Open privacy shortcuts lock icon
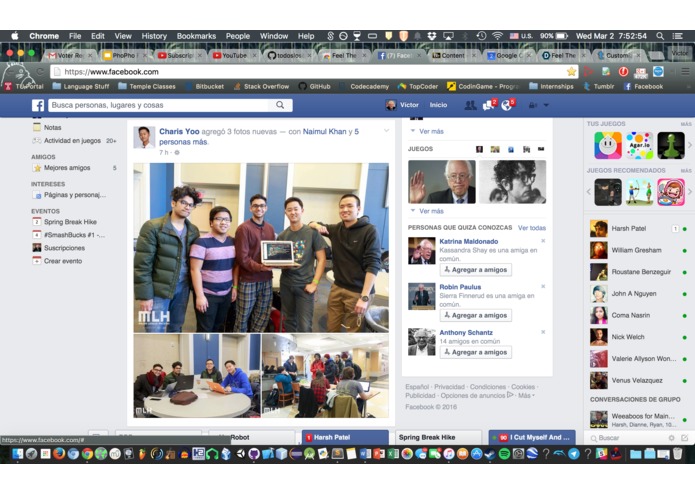The width and height of the screenshot is (695, 494). pyautogui.click(x=533, y=105)
